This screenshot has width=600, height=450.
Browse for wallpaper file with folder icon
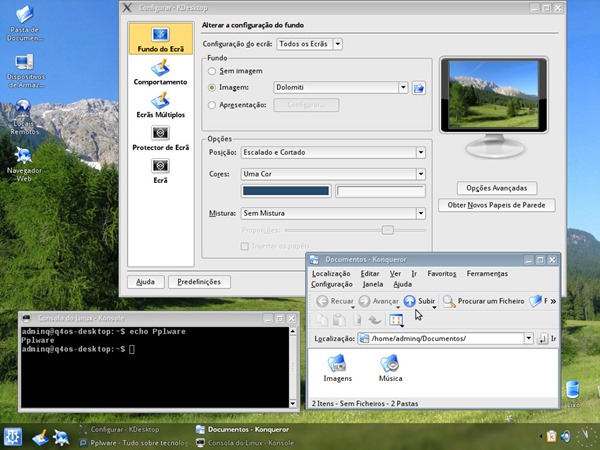(x=419, y=88)
